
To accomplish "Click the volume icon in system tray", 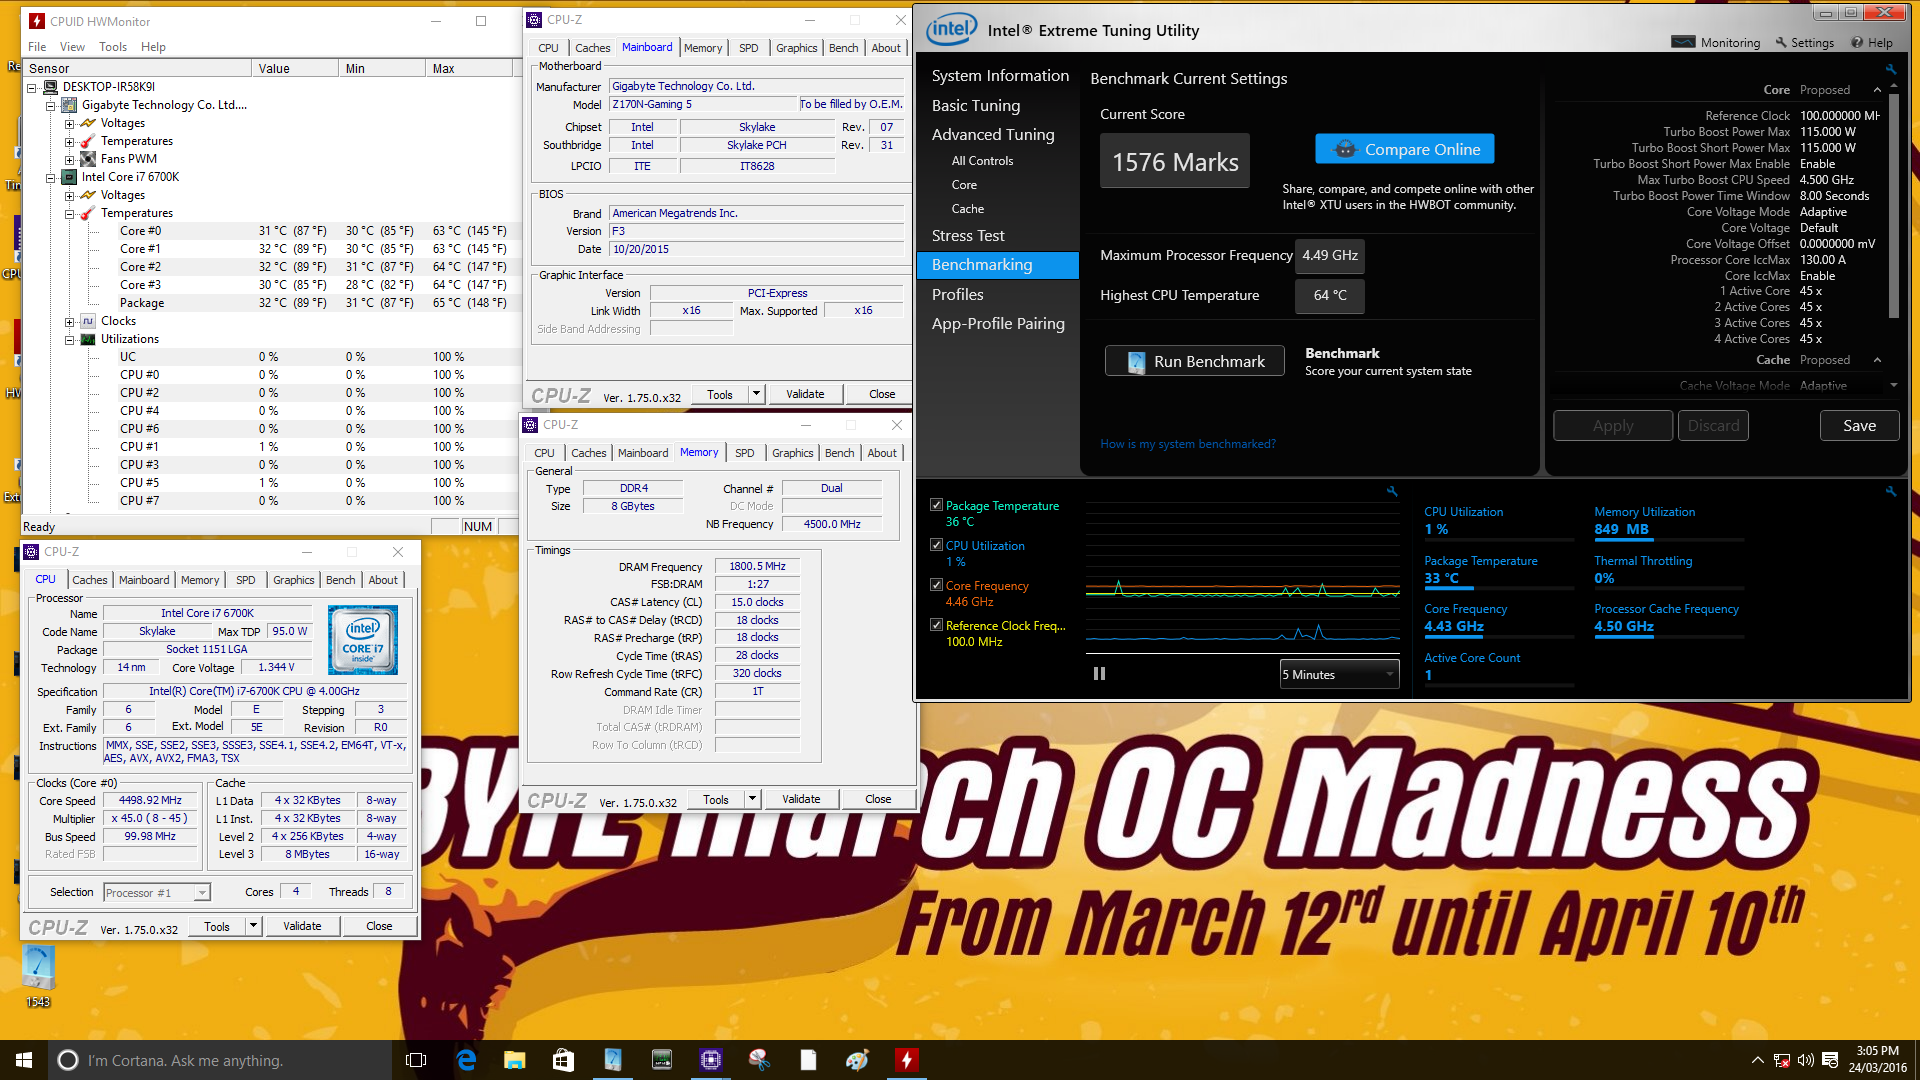I will (1805, 1060).
